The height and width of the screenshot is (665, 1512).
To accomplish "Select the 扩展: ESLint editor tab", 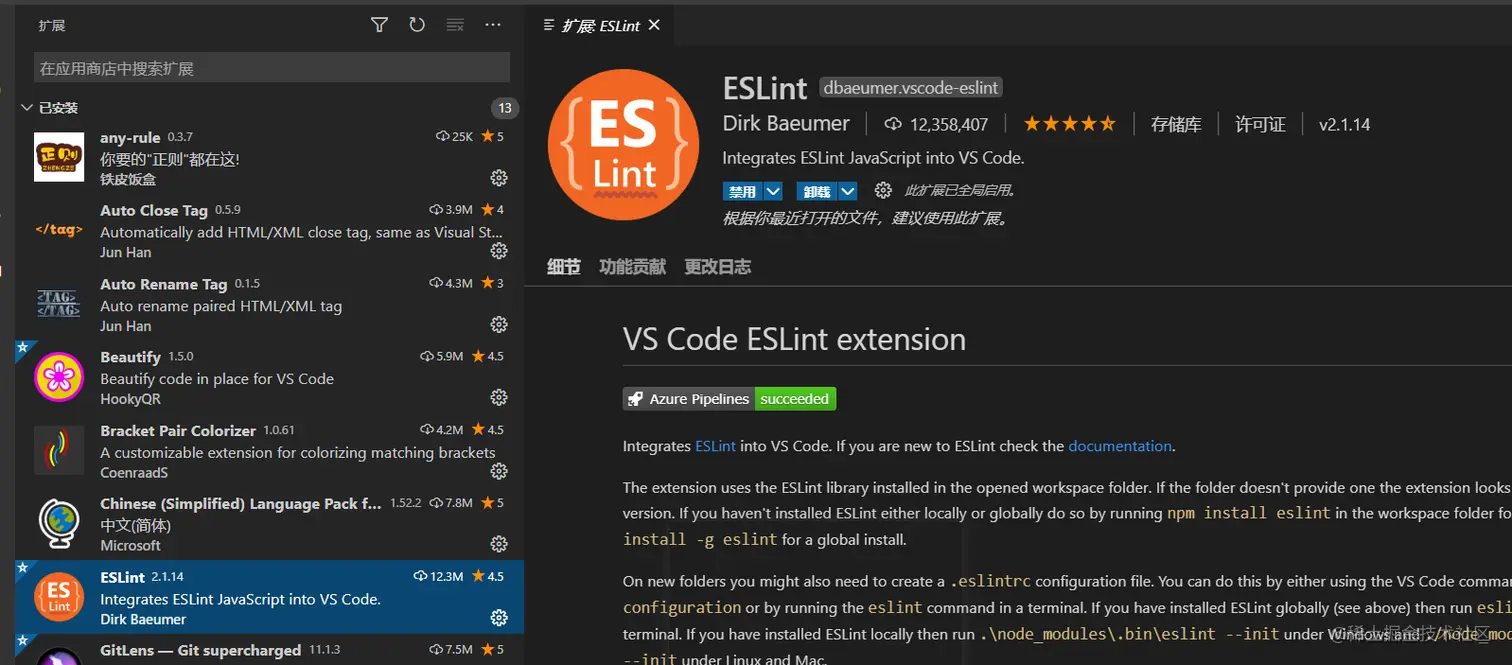I will 599,26.
